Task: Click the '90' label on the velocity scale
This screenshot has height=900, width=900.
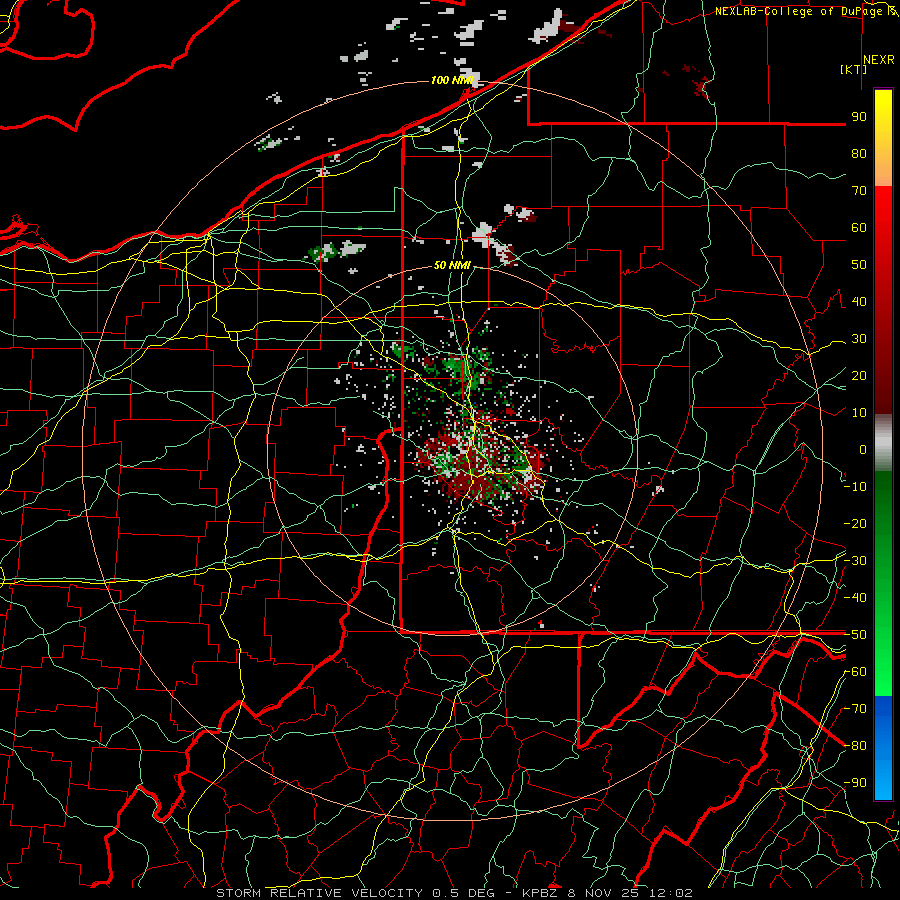Action: click(x=859, y=117)
